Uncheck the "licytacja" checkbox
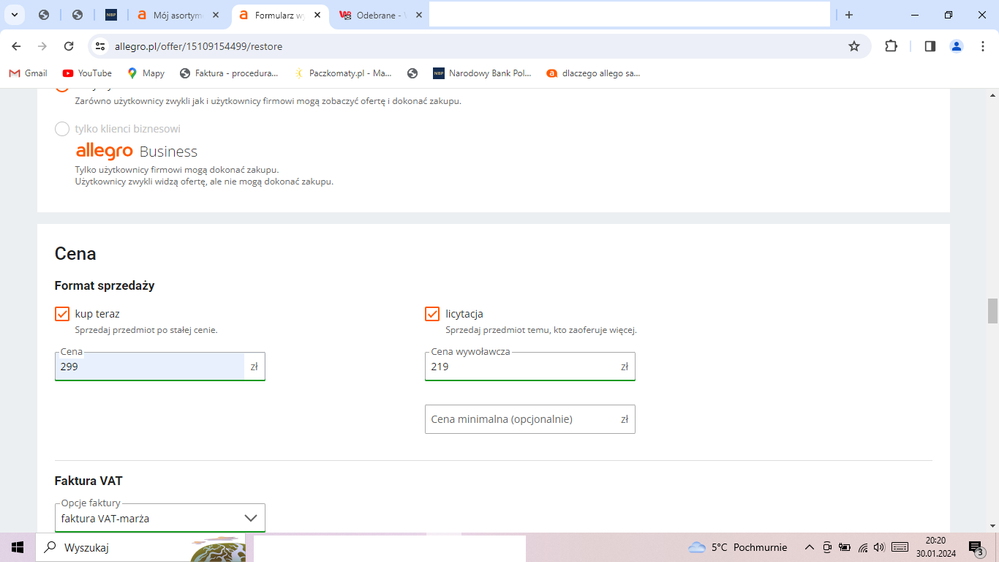This screenshot has height=562, width=999. (432, 314)
